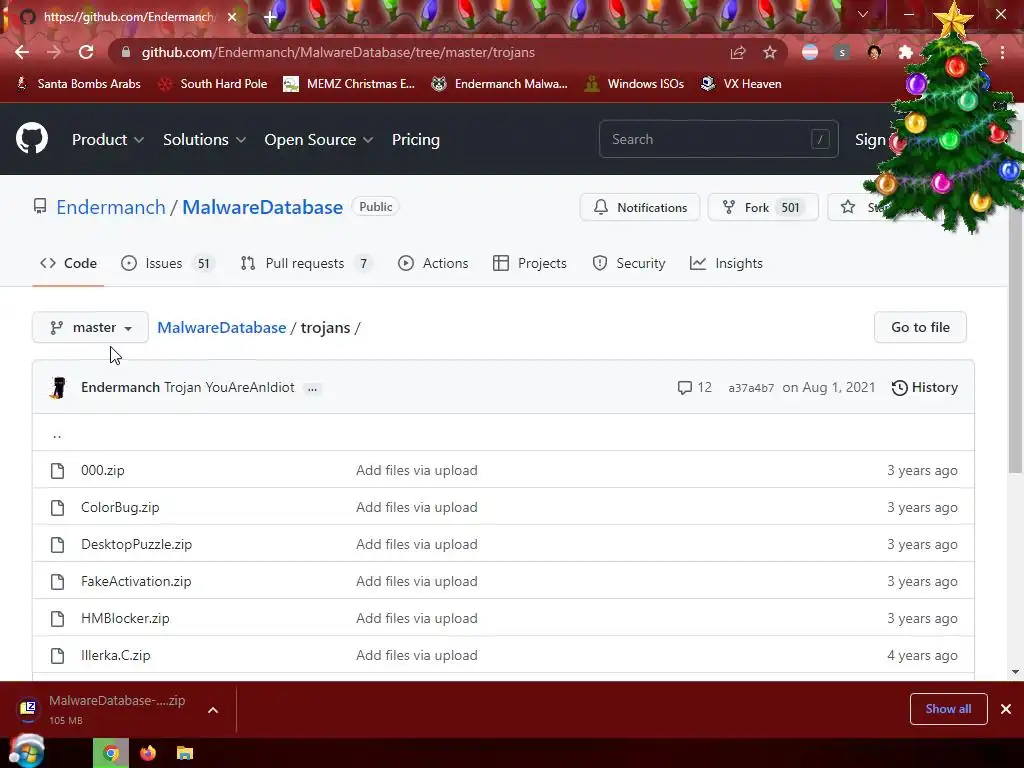The width and height of the screenshot is (1024, 768).
Task: Switch to the Pull requests tab
Action: [306, 263]
